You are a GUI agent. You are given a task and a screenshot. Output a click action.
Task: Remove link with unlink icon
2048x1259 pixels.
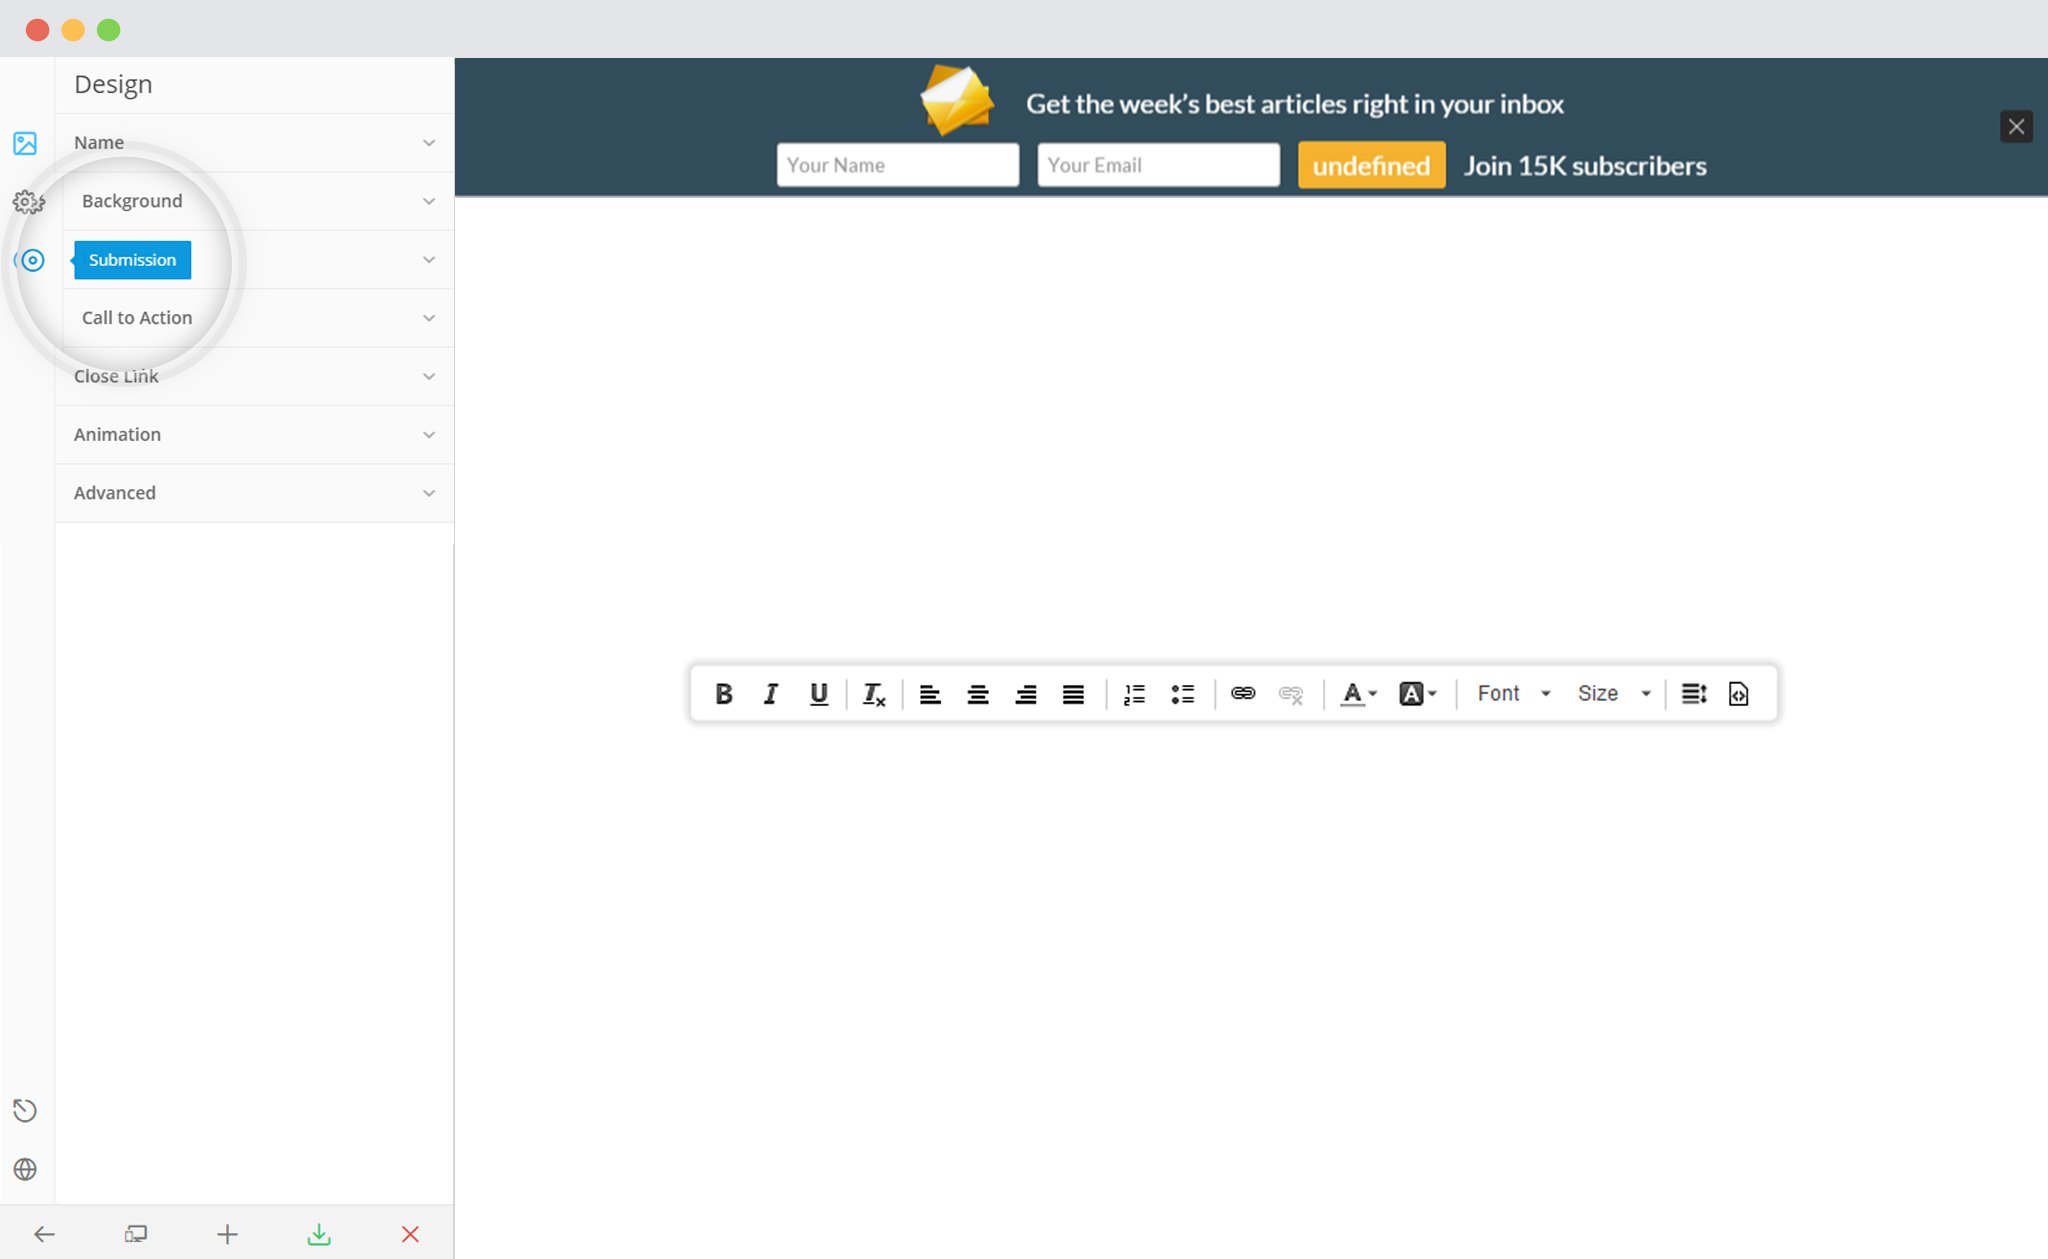coord(1291,694)
